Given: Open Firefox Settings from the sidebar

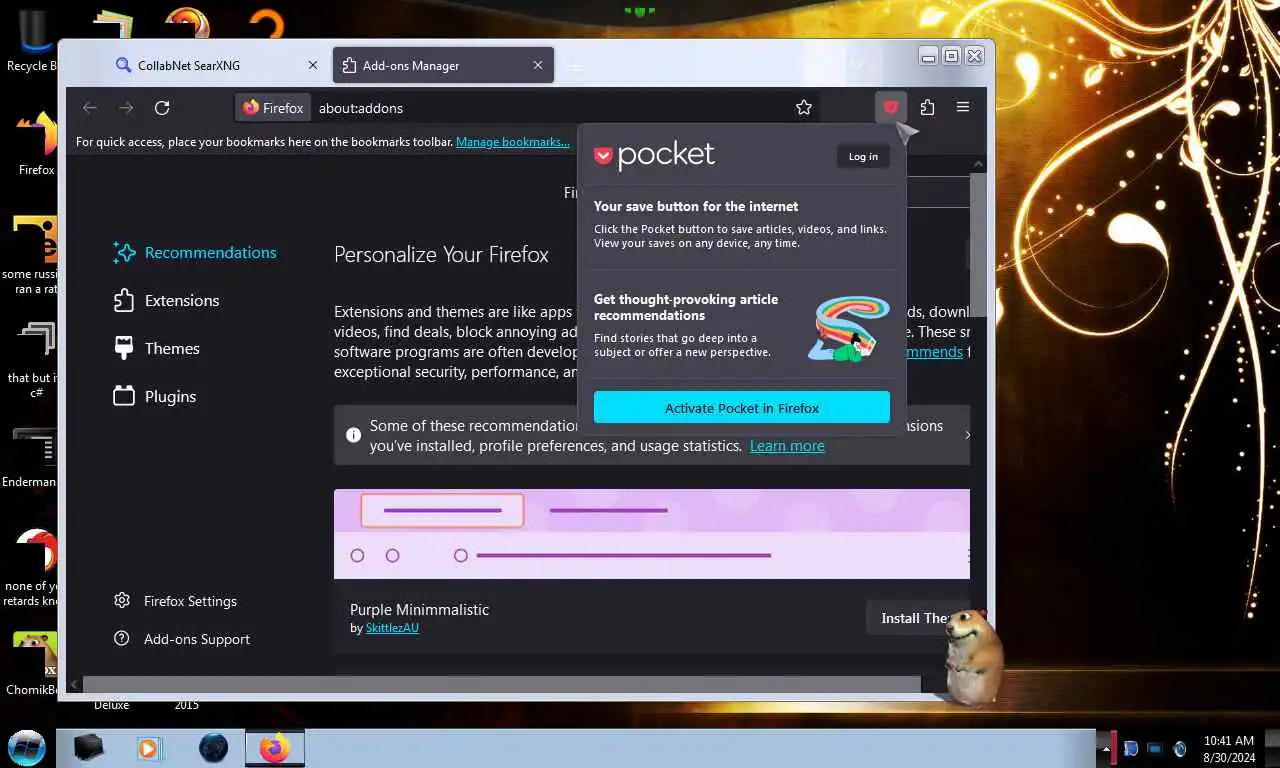Looking at the screenshot, I should [x=176, y=601].
